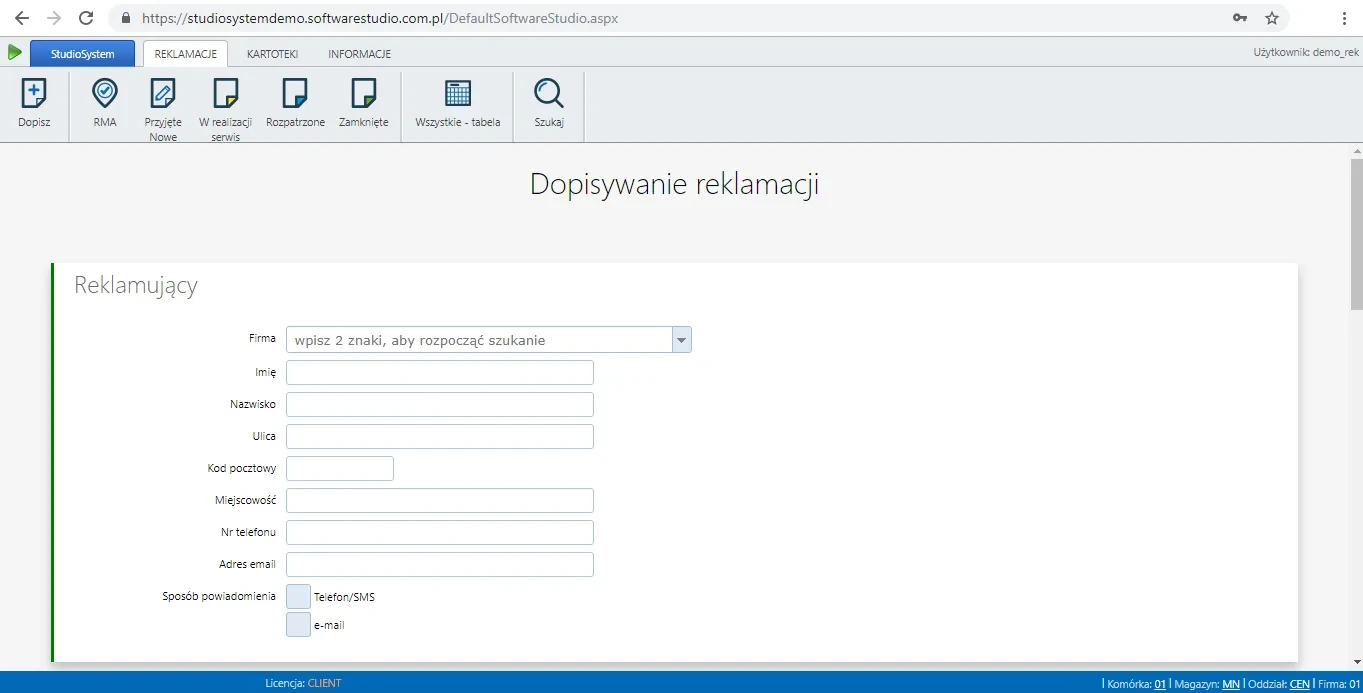Click the Szukaj magnifier icon
This screenshot has width=1363, height=693.
click(x=549, y=94)
